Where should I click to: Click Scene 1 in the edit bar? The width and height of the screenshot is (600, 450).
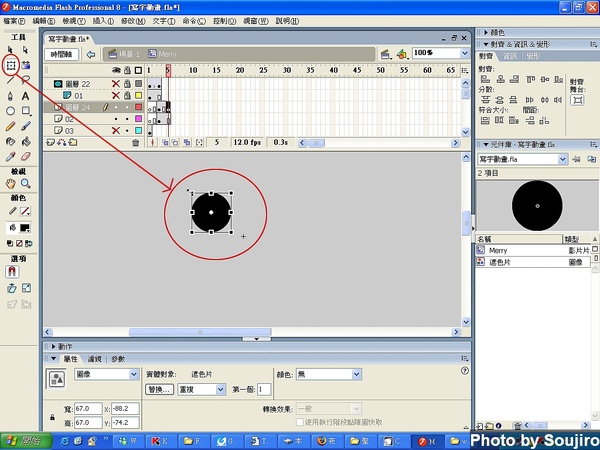(124, 54)
